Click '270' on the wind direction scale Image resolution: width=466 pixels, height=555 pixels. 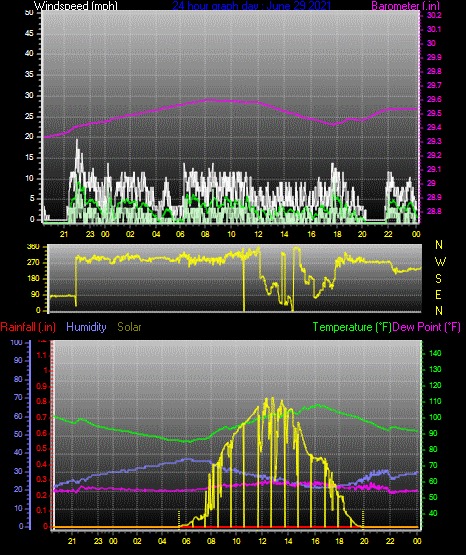[x=33, y=263]
